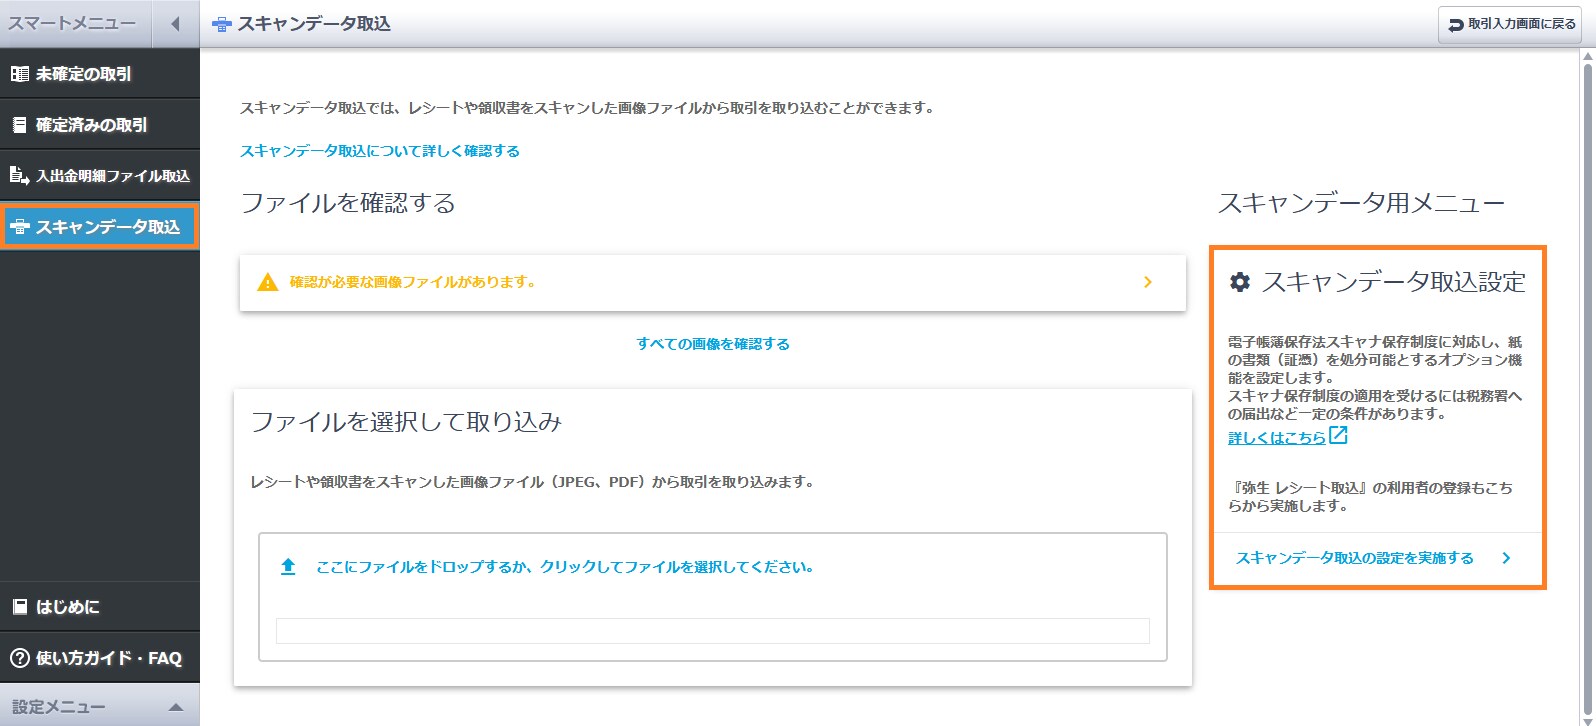Viewport: 1596px width, 726px height.
Task: Open はじめに sidebar item
Action: point(100,607)
